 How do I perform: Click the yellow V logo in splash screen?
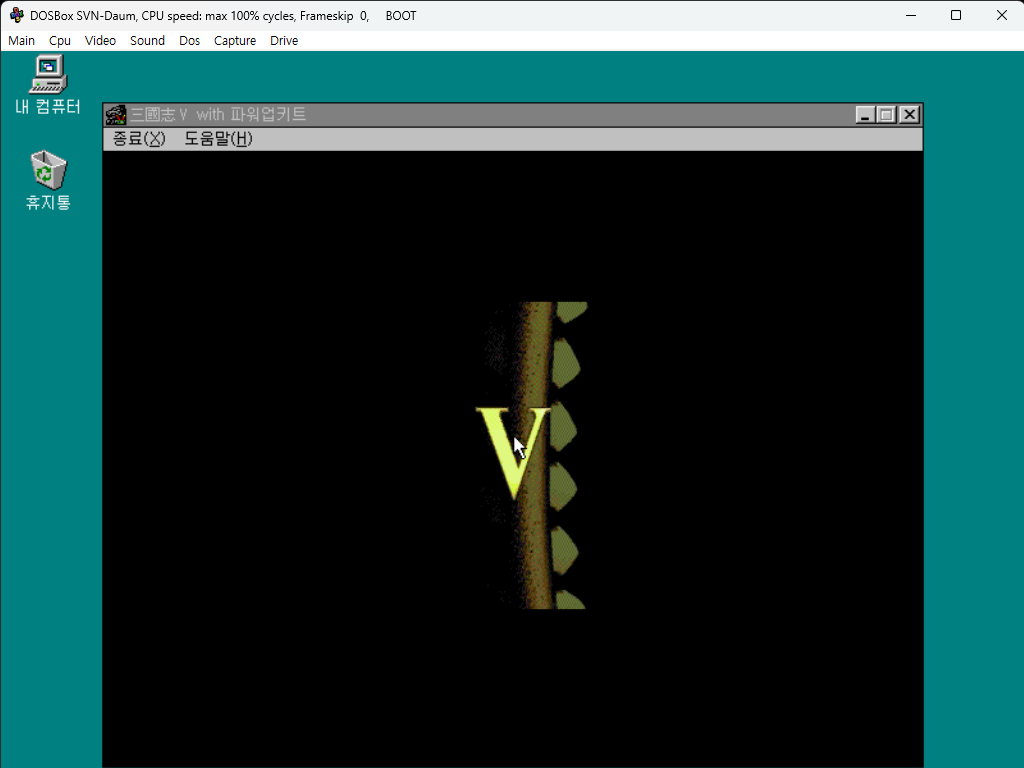click(513, 452)
